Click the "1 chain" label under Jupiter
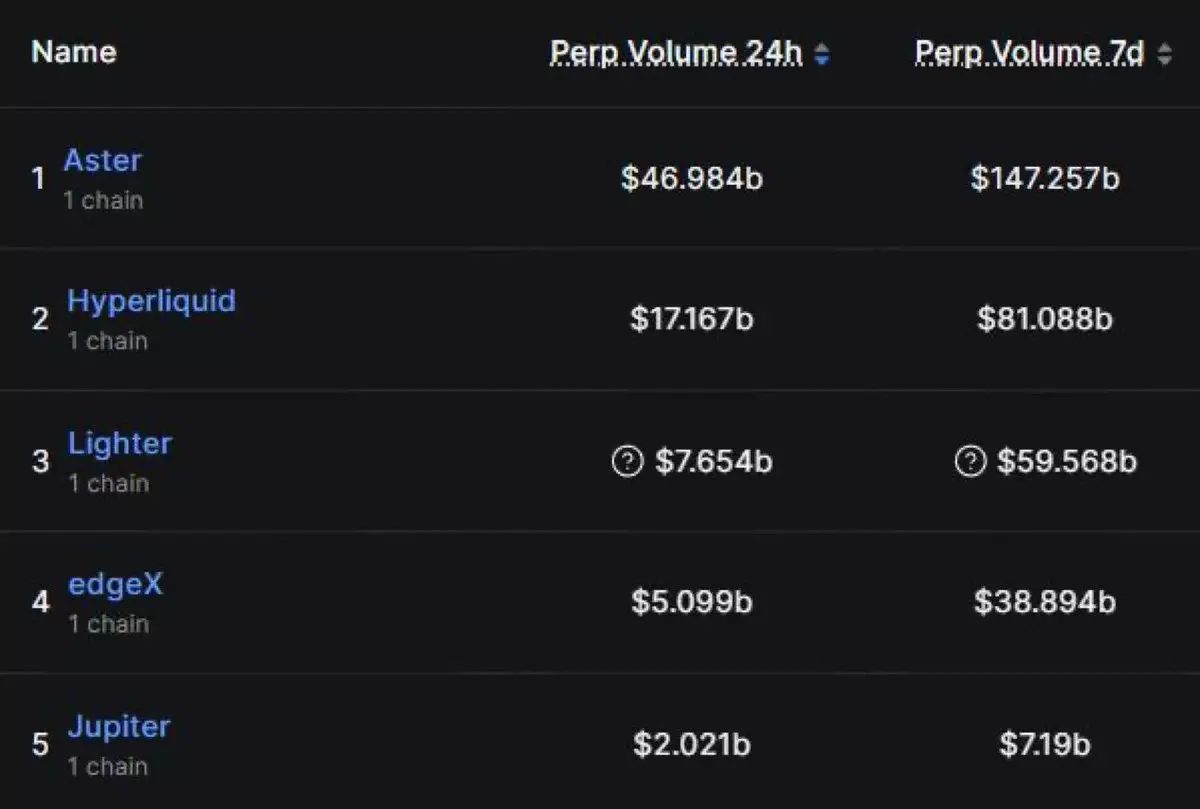Screen dimensions: 1200x809 [107, 767]
